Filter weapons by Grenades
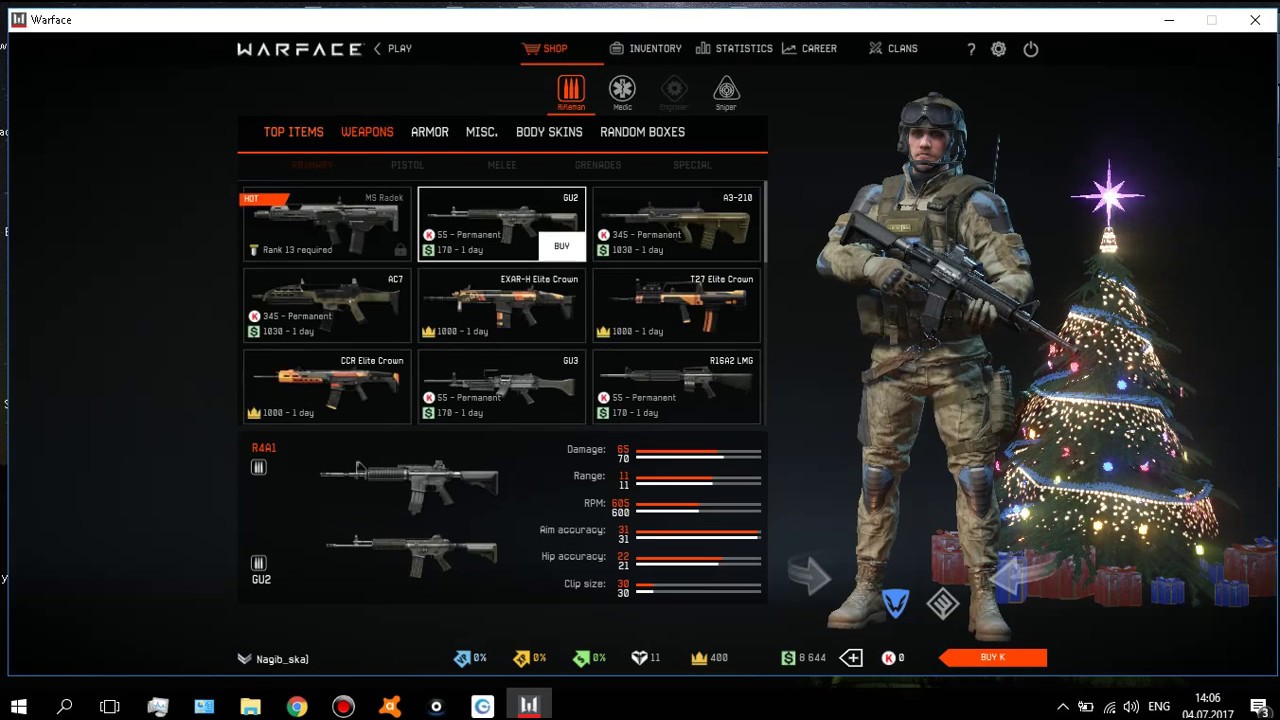This screenshot has width=1280, height=720. [598, 165]
